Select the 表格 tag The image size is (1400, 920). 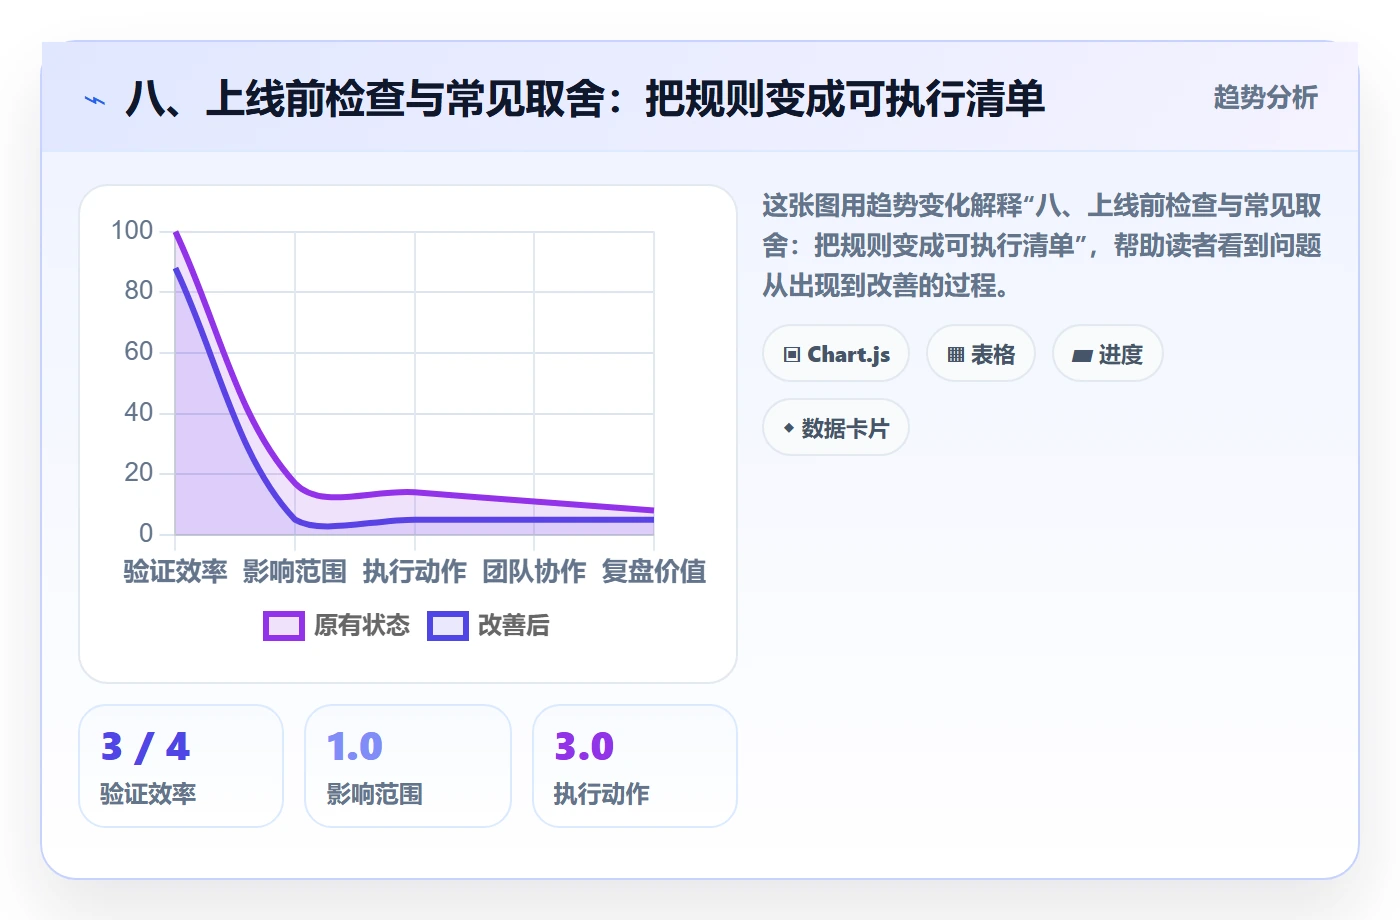tap(981, 354)
